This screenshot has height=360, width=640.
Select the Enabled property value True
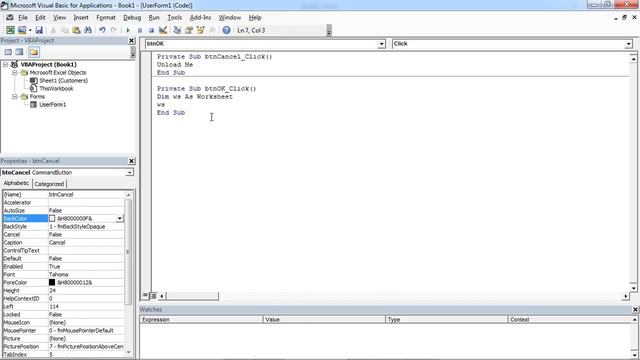pyautogui.click(x=54, y=267)
